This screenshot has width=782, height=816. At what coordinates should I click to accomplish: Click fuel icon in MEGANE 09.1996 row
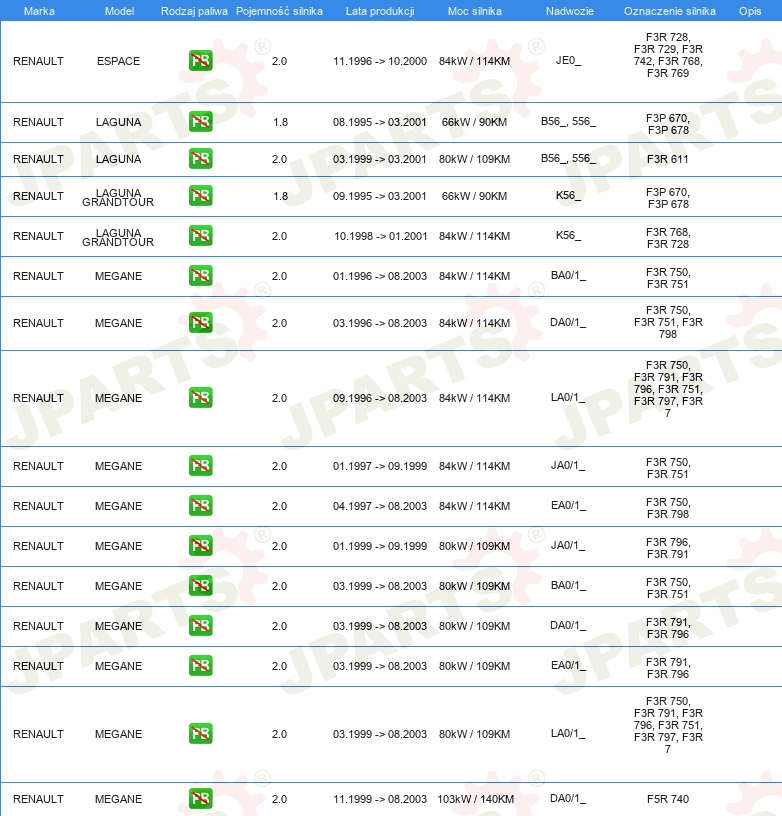coord(200,398)
